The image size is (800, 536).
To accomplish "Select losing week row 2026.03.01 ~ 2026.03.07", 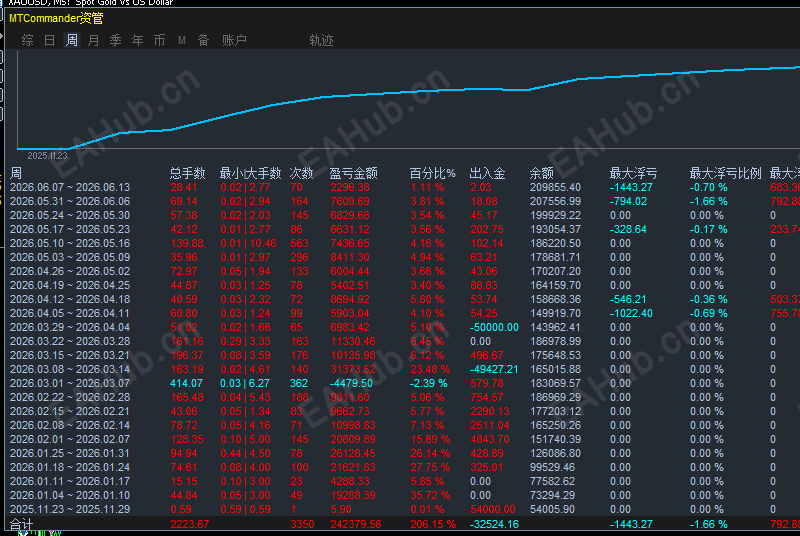I will (x=403, y=383).
